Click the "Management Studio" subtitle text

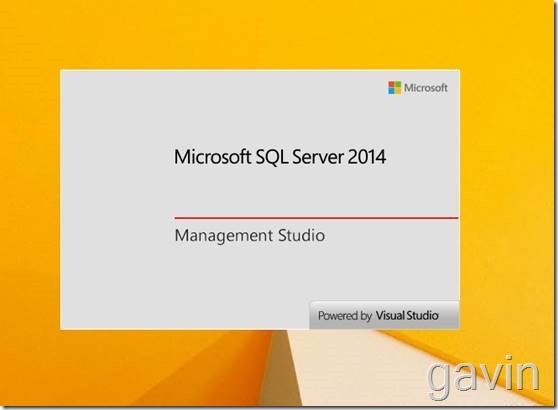[x=249, y=236]
